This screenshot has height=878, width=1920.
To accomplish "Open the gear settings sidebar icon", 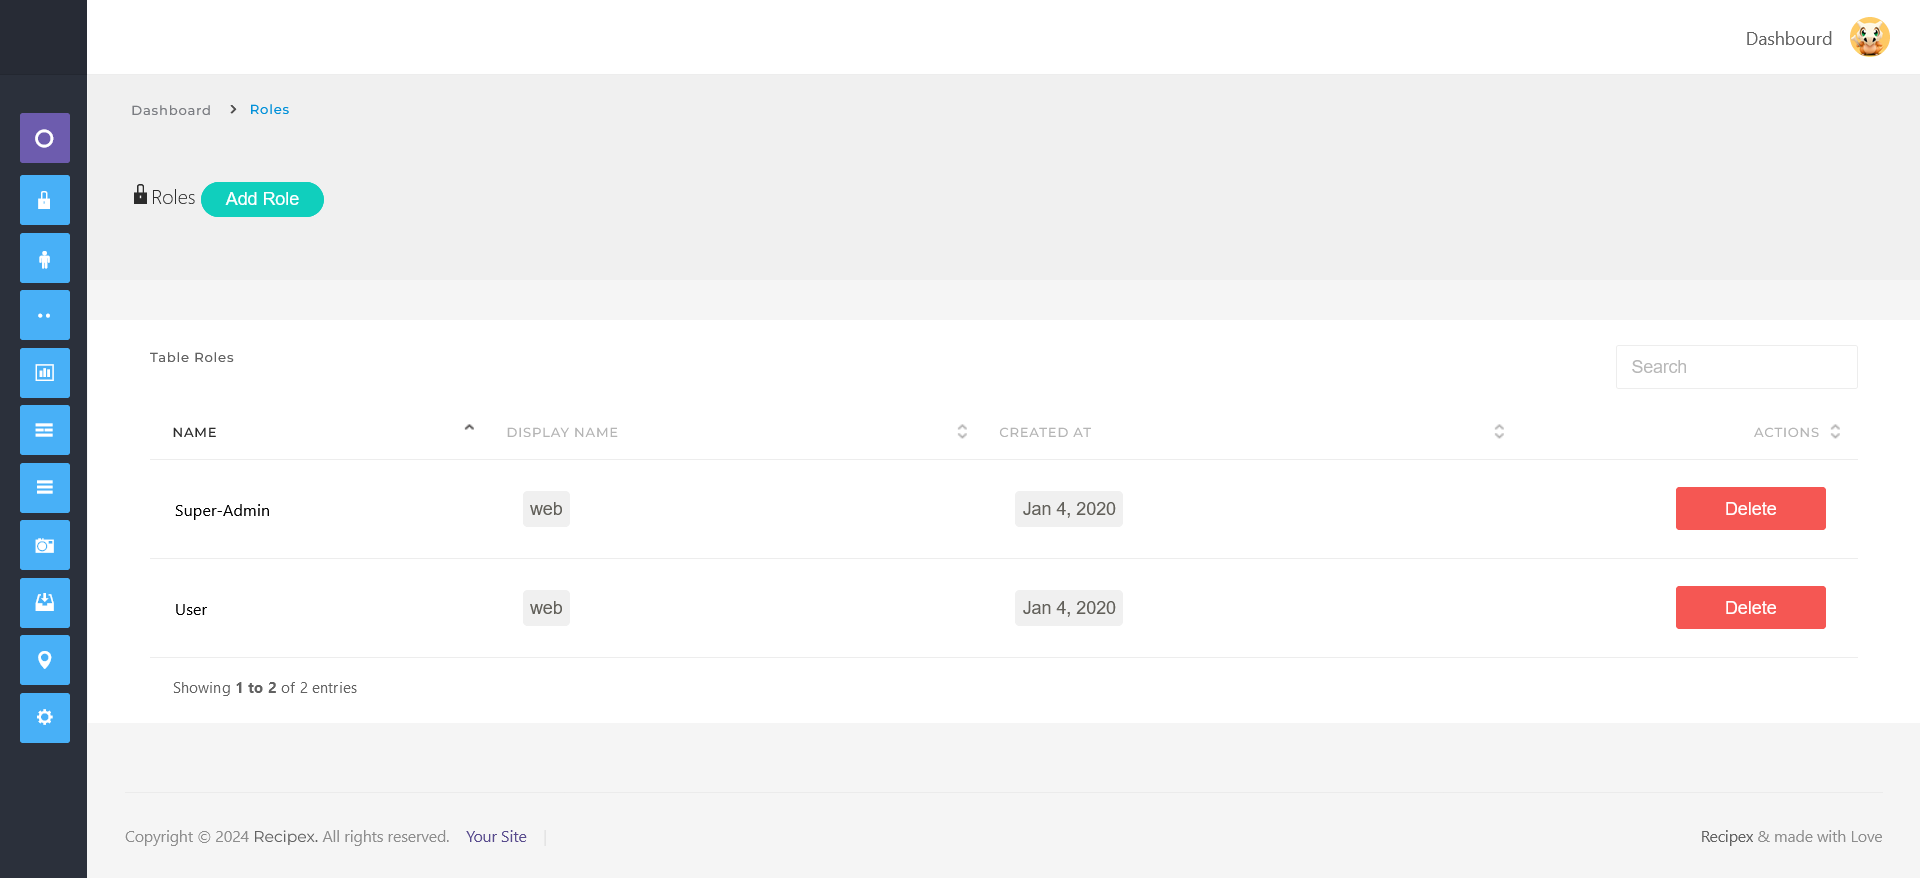I will (45, 717).
